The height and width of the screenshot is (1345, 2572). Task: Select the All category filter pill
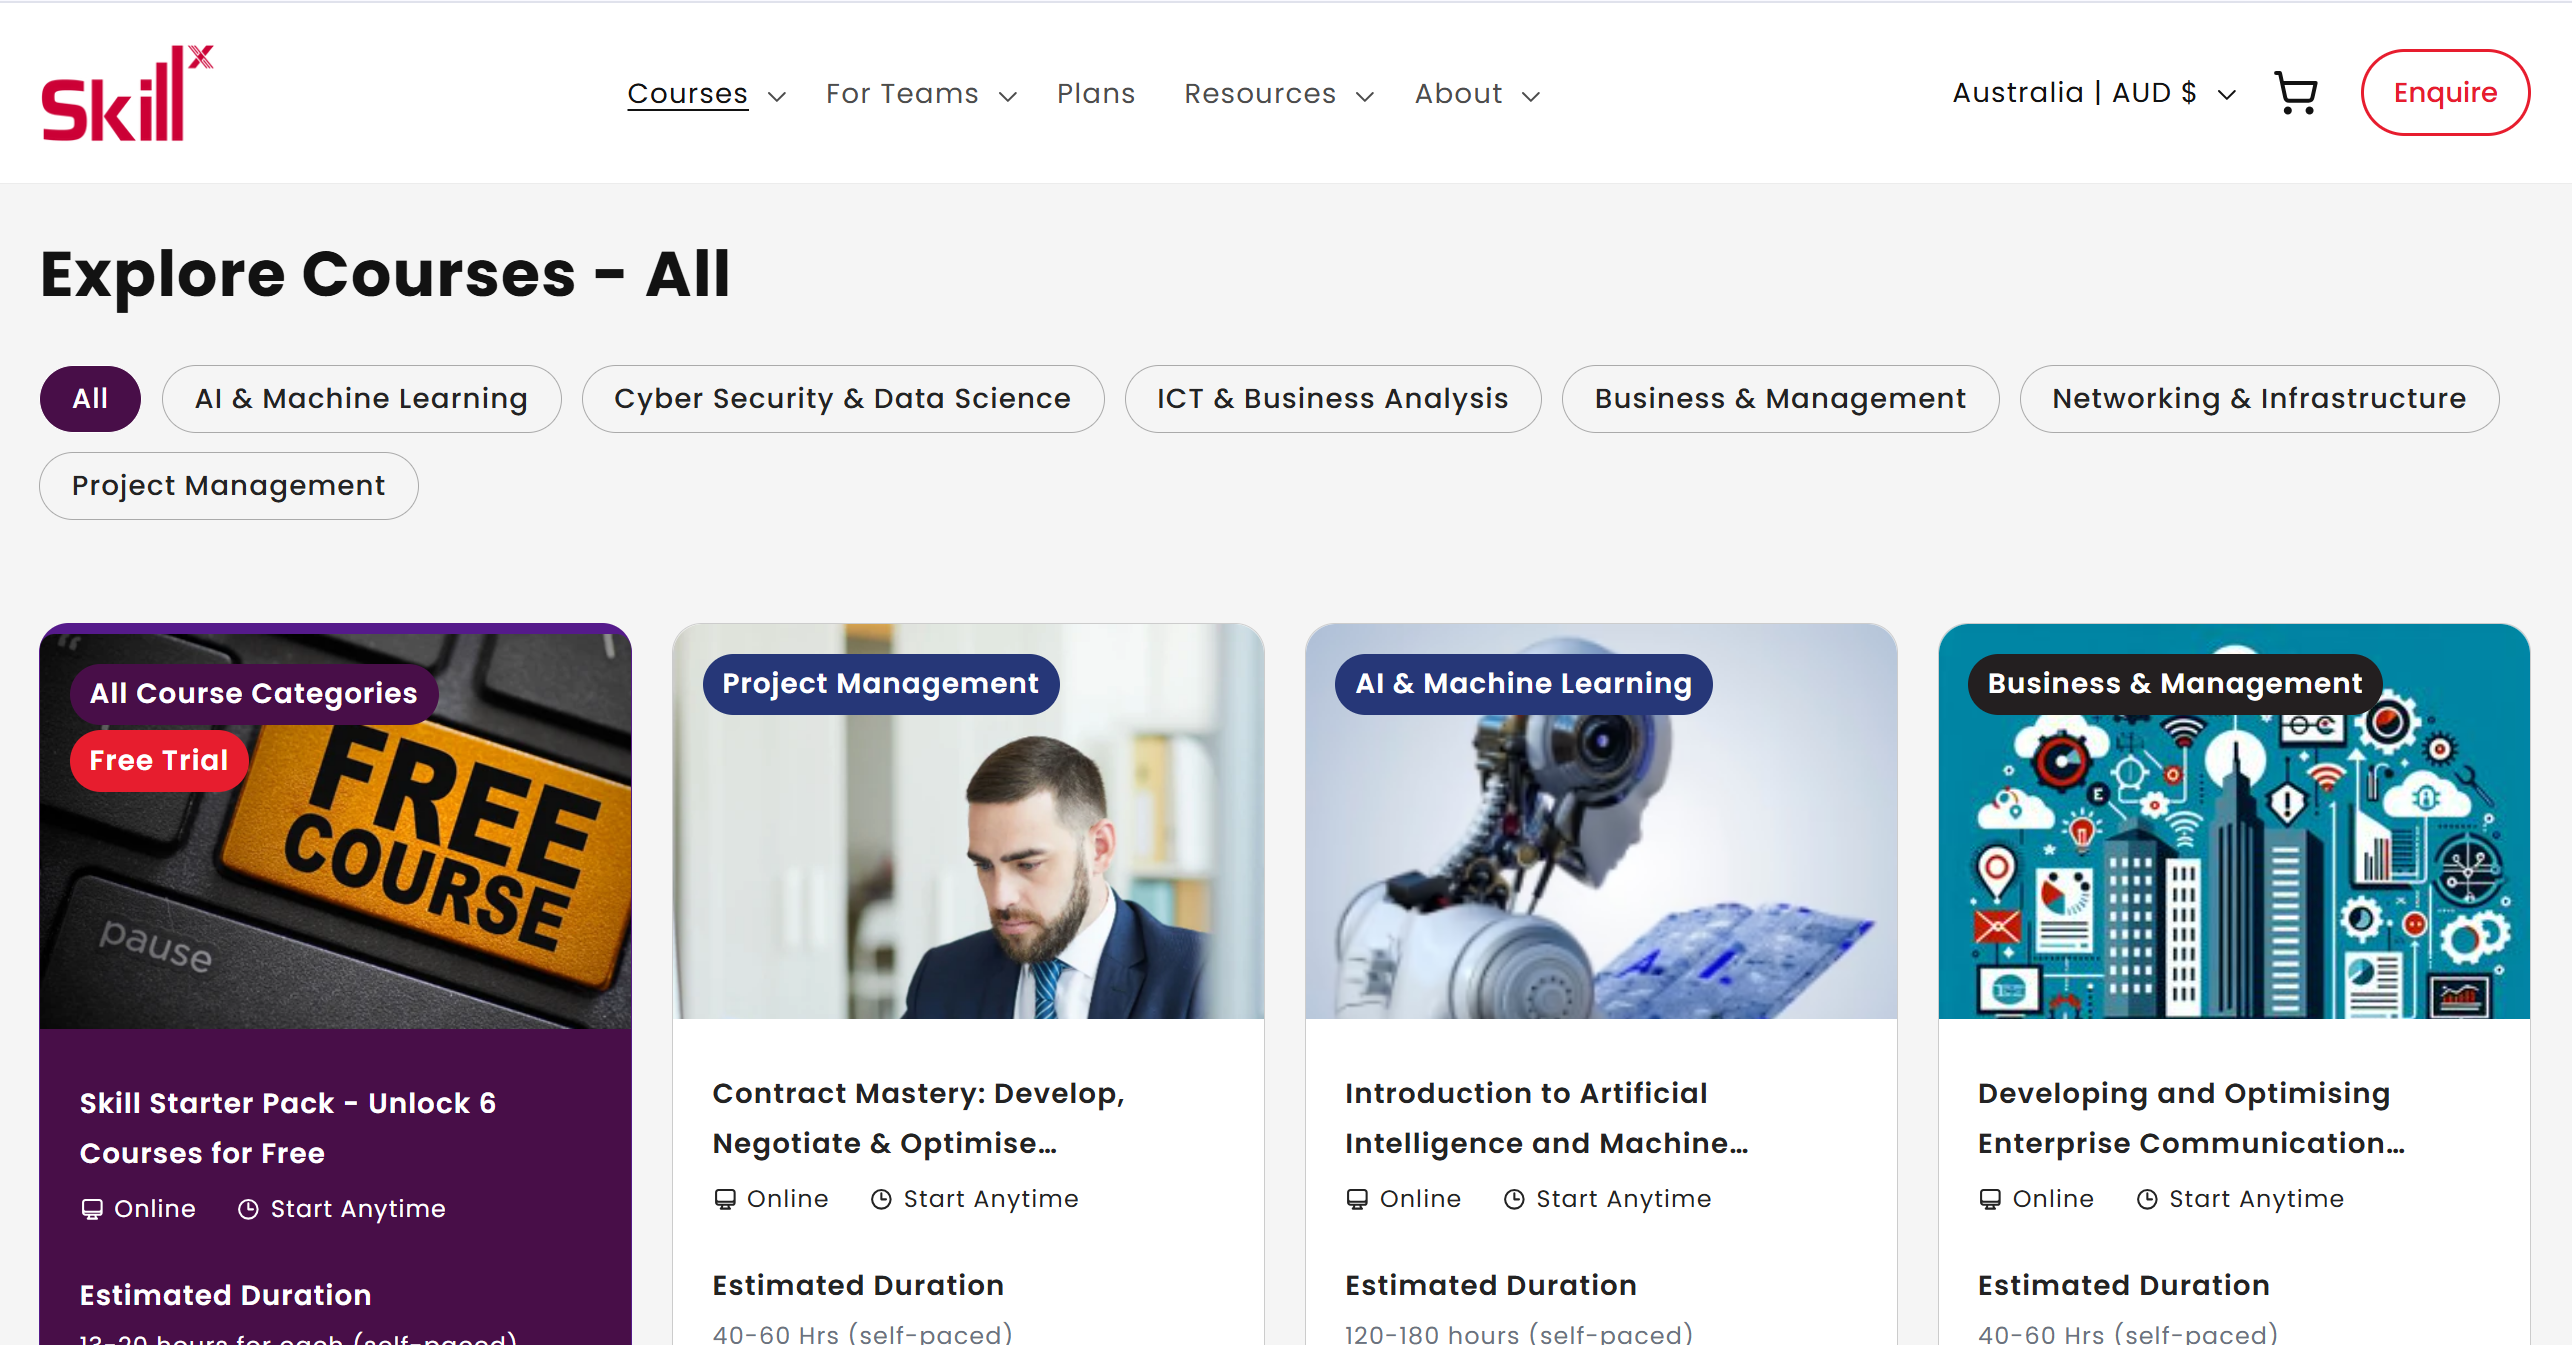click(x=90, y=398)
